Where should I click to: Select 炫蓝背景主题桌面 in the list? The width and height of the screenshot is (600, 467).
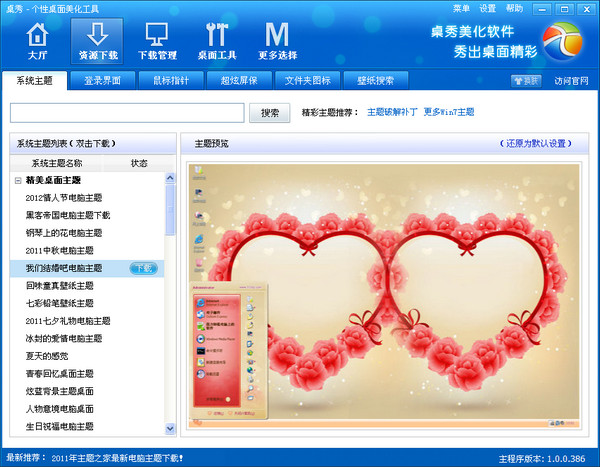coord(59,392)
